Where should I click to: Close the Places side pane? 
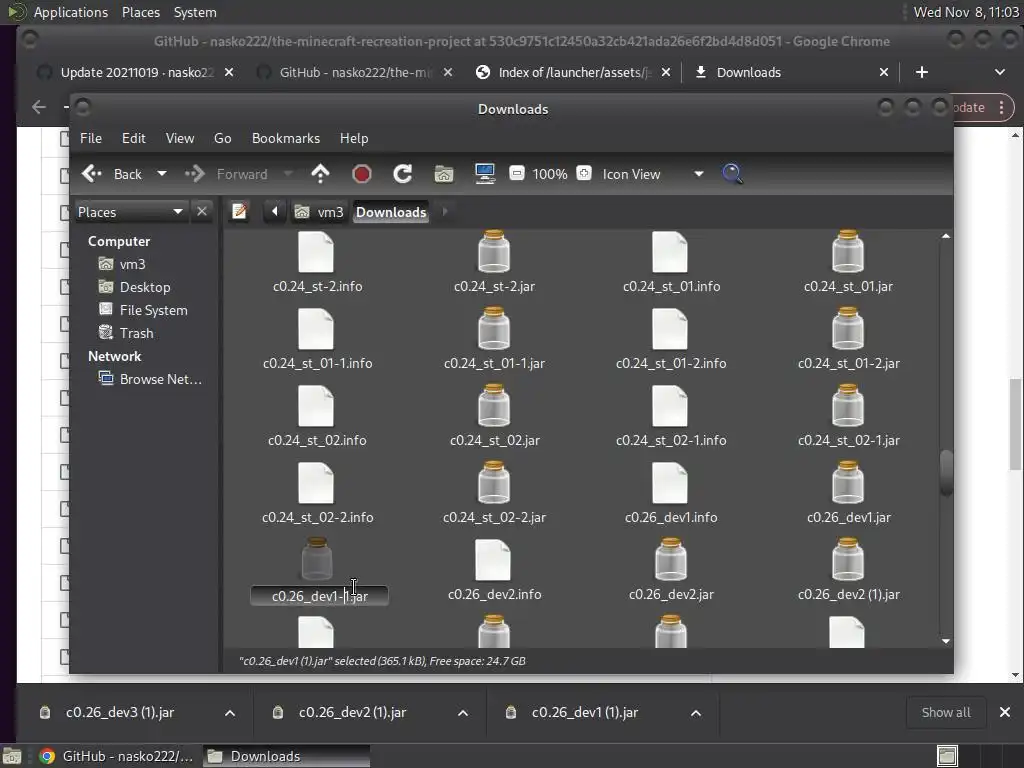pyautogui.click(x=202, y=212)
